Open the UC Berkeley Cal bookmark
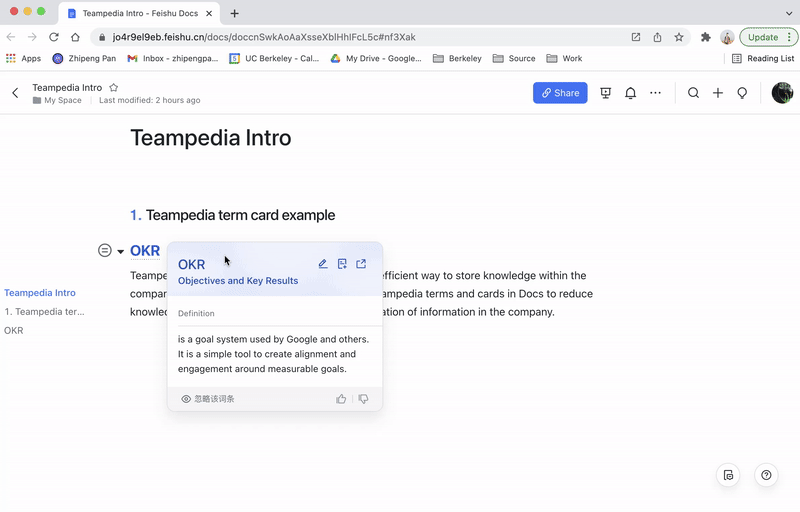This screenshot has height=512, width=800. [274, 59]
